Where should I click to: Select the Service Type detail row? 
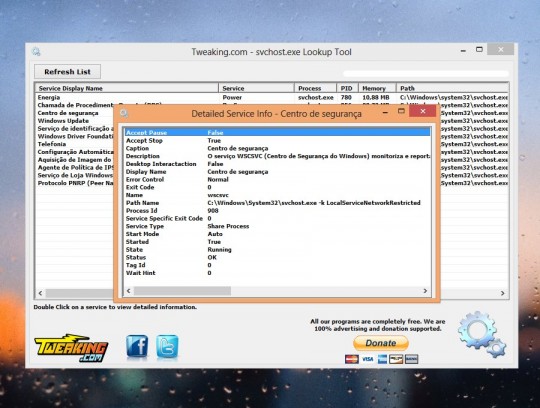coord(277,226)
